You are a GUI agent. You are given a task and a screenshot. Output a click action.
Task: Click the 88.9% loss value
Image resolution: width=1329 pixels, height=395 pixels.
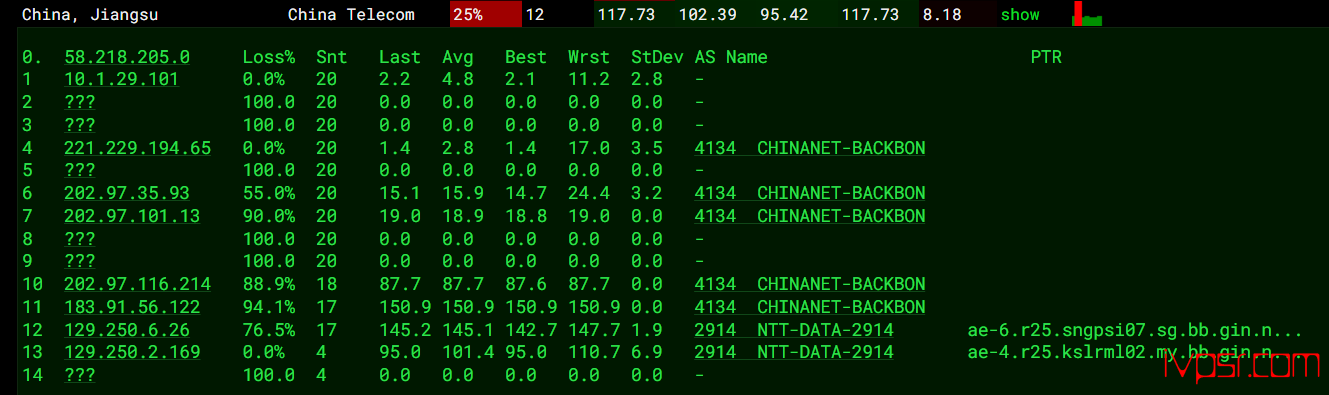tap(269, 284)
